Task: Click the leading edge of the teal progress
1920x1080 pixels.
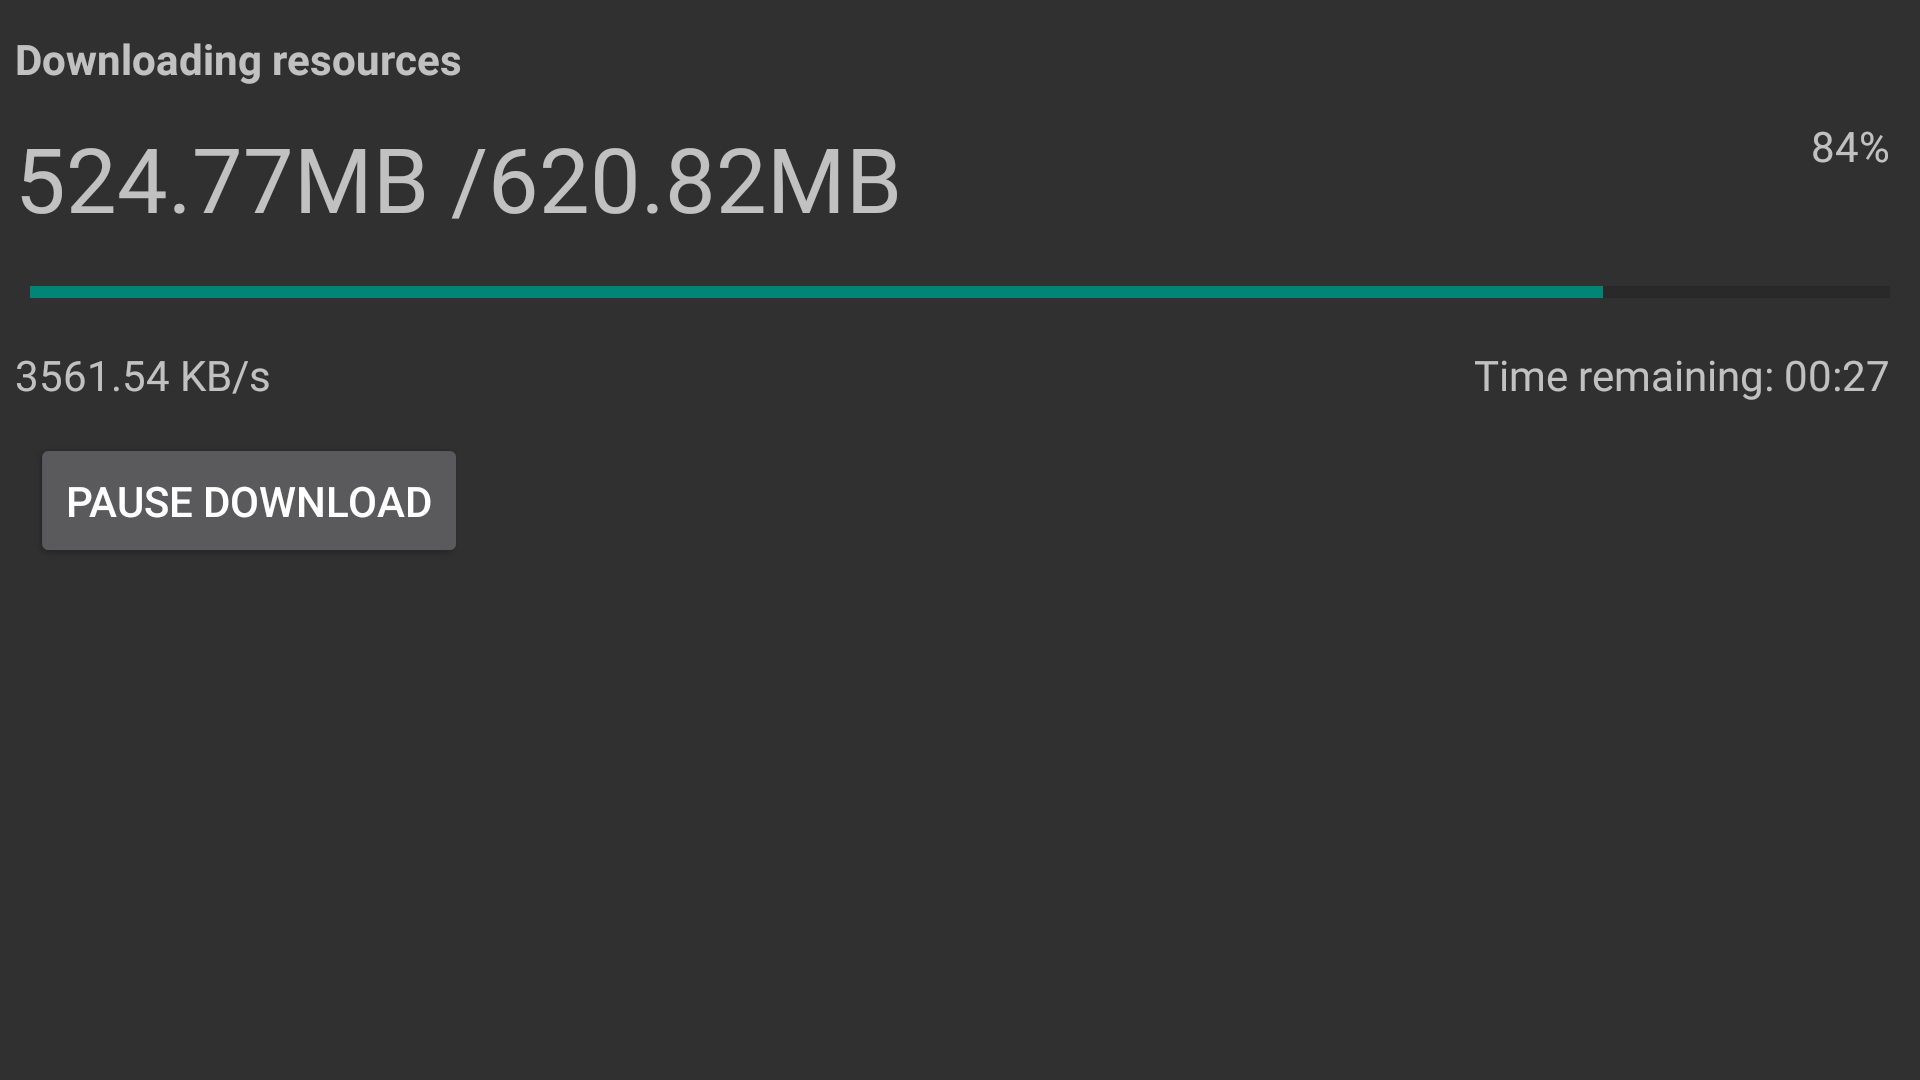Action: point(1600,292)
